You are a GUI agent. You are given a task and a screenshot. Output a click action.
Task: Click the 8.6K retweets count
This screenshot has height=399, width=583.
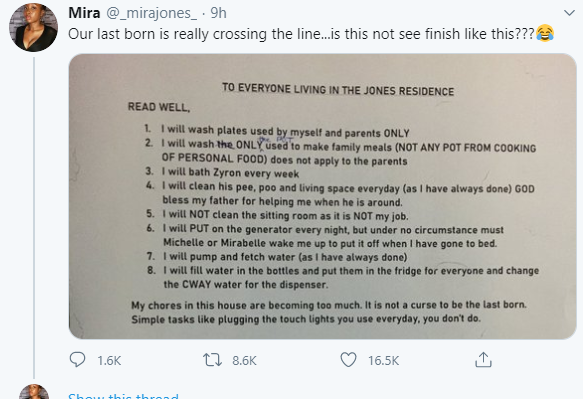[x=244, y=360]
